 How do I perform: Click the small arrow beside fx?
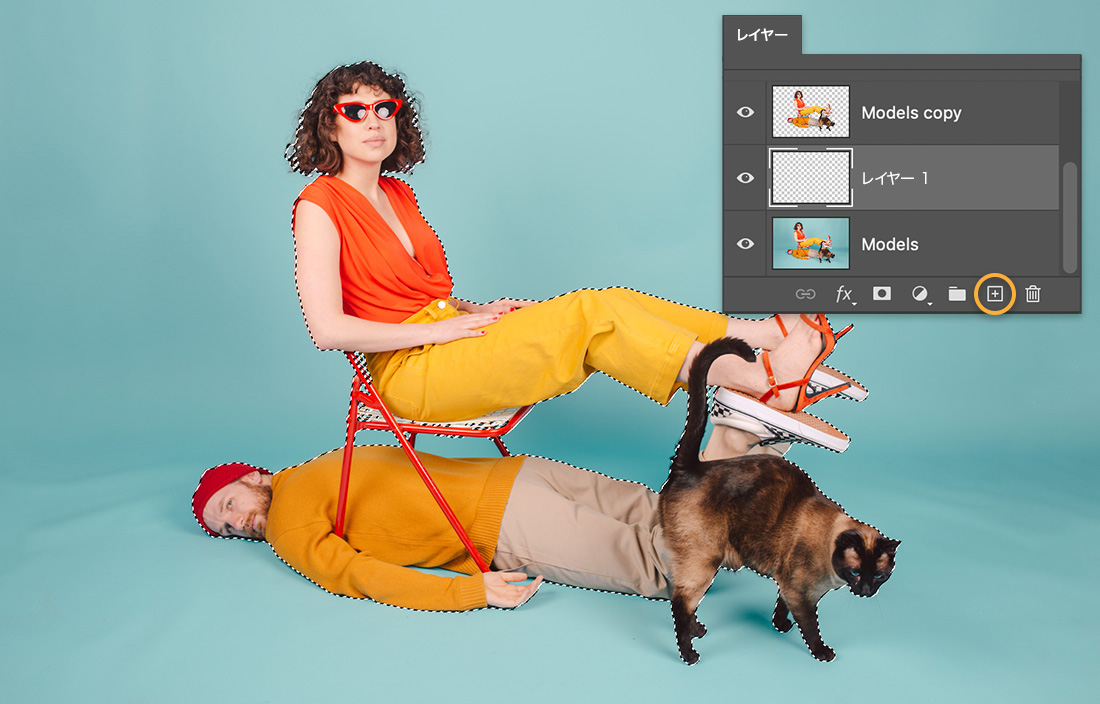click(x=854, y=304)
